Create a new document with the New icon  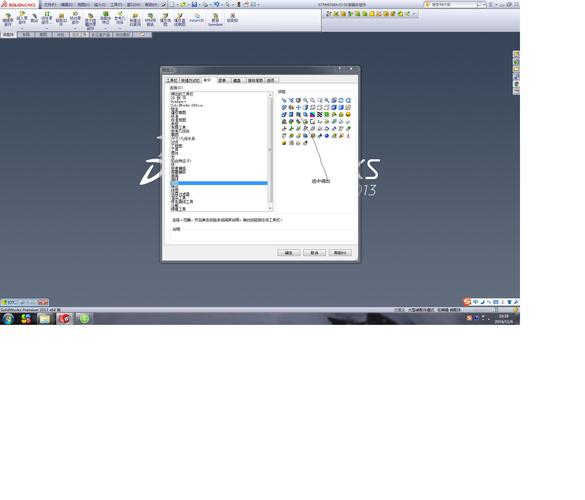pyautogui.click(x=172, y=4)
